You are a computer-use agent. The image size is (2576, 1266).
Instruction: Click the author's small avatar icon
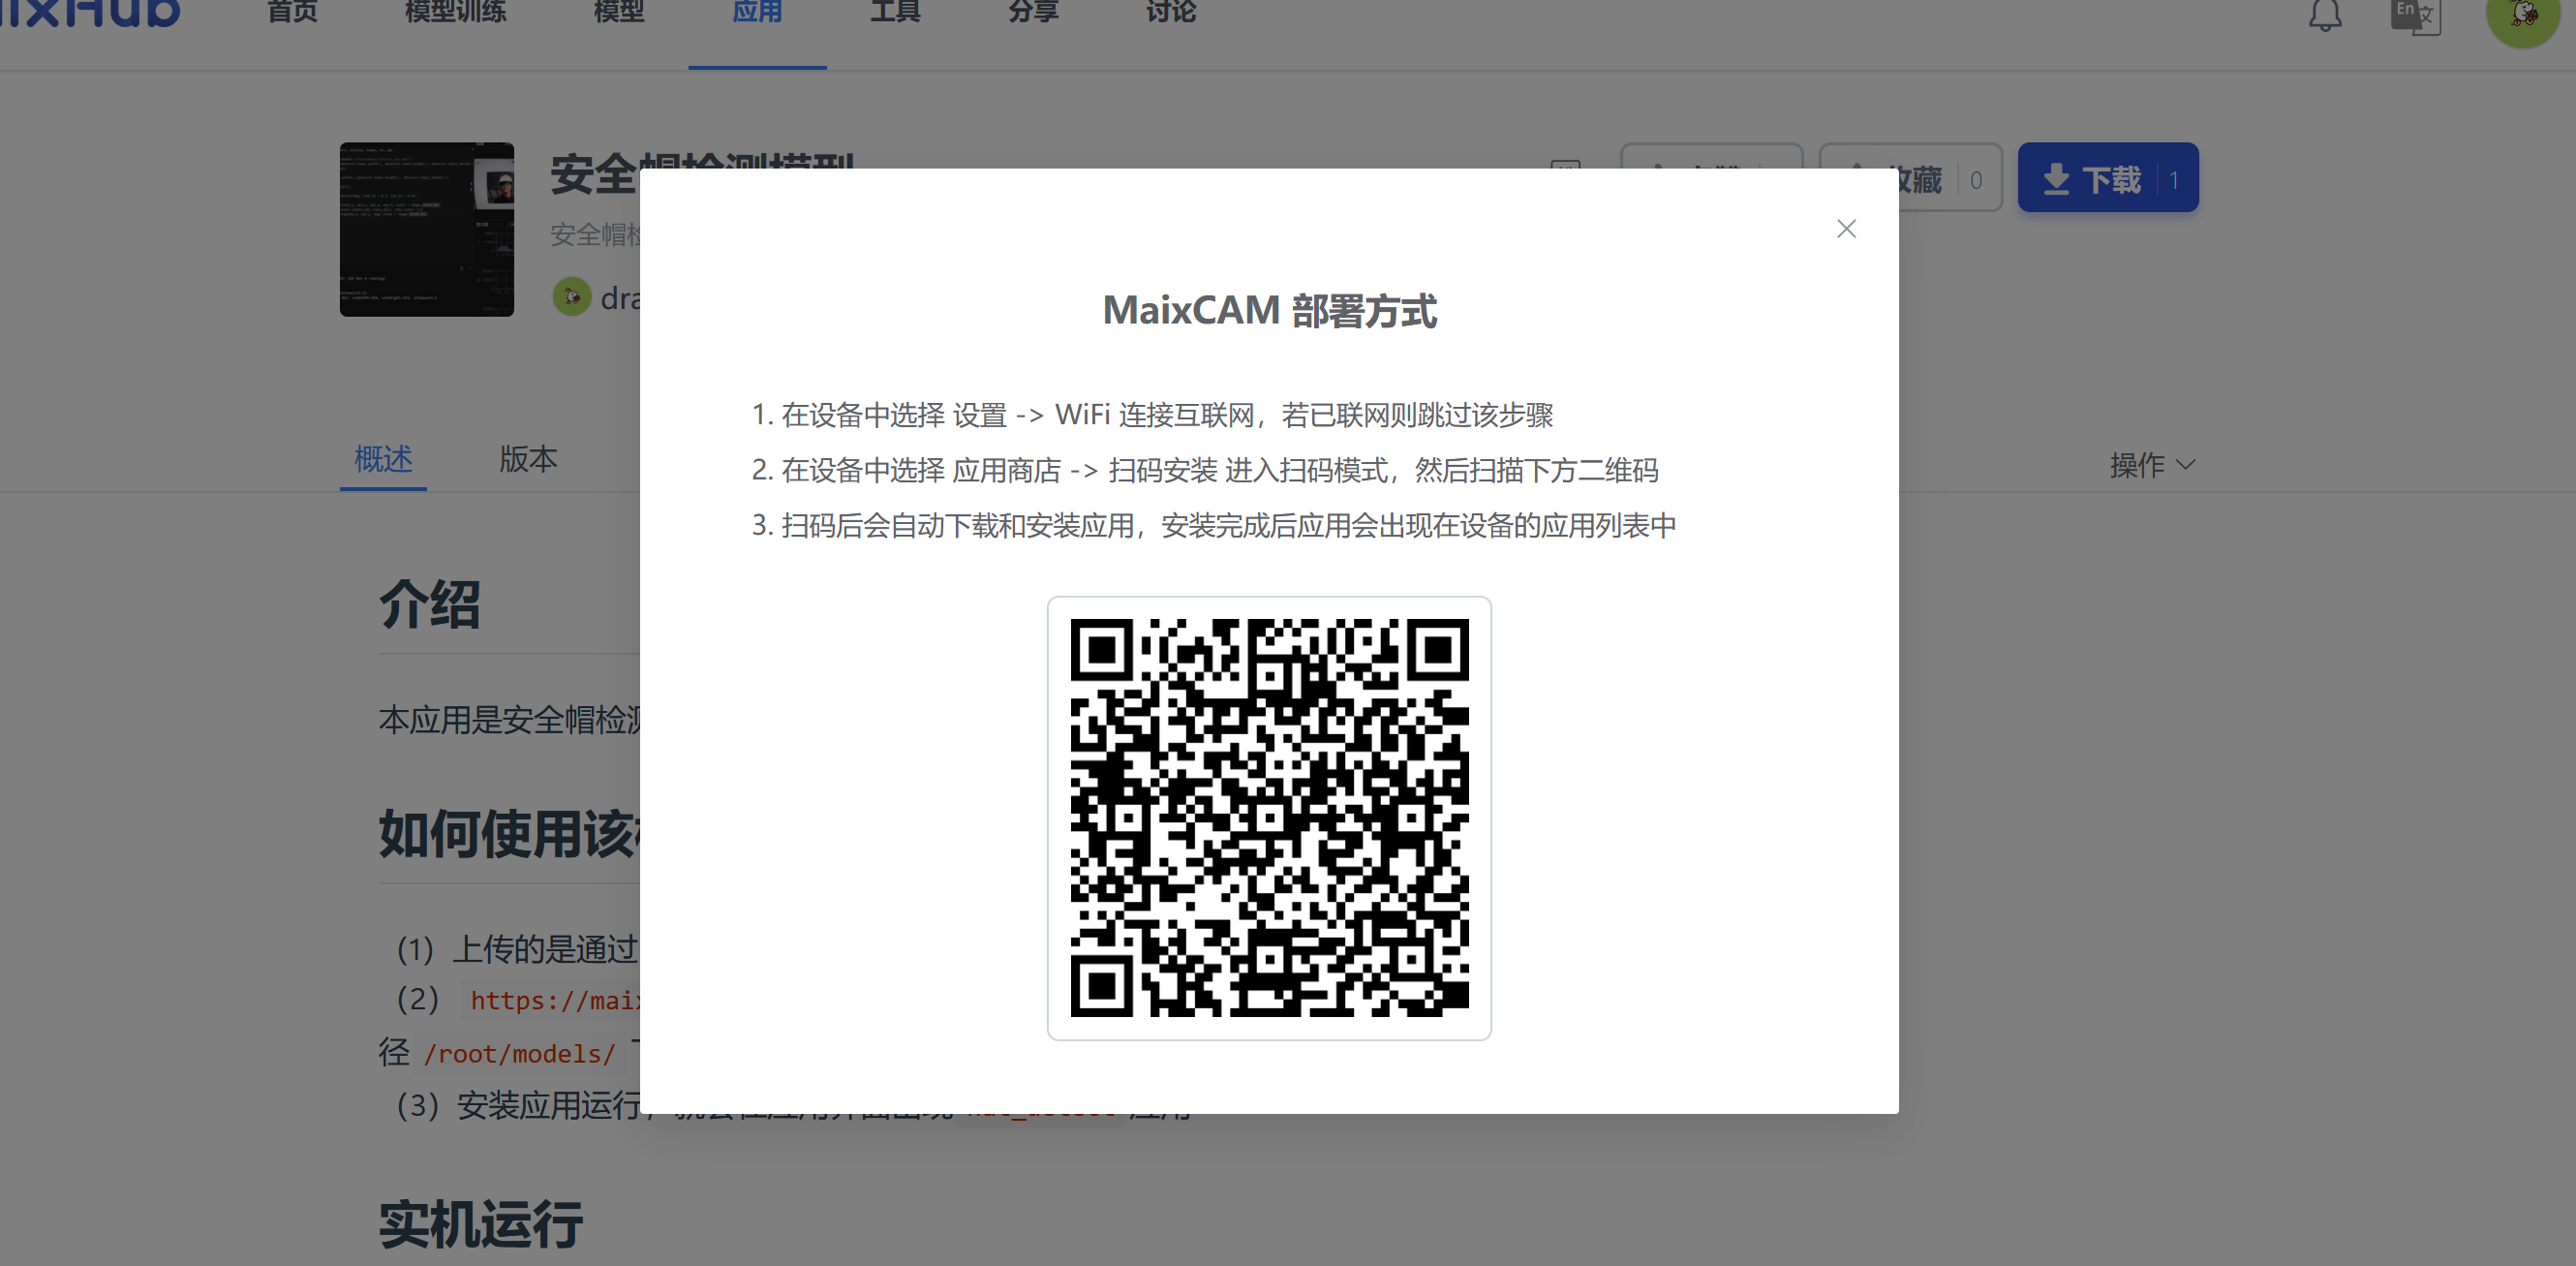(x=572, y=297)
